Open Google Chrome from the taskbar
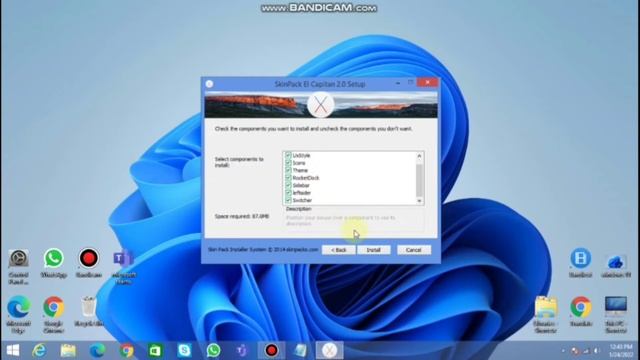 [x=126, y=350]
